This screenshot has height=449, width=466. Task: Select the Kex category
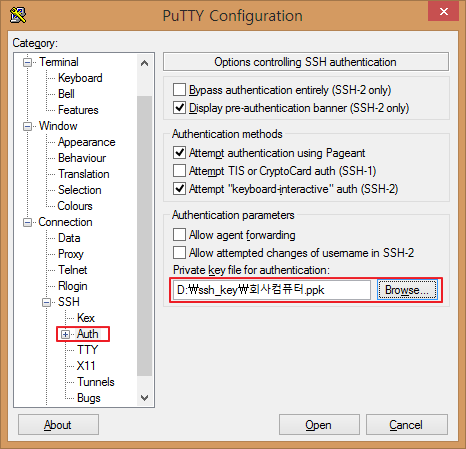(x=86, y=318)
